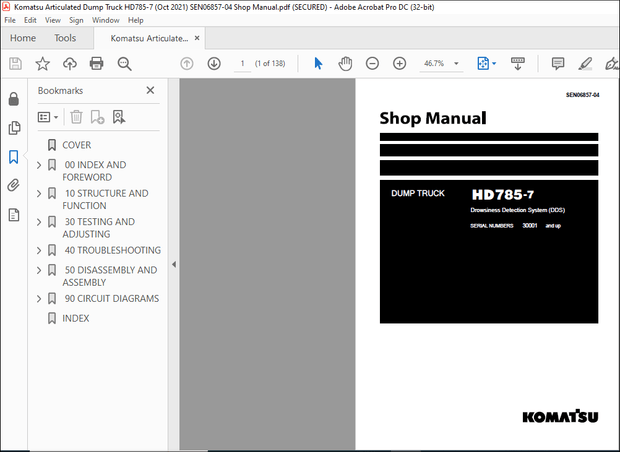Expand the 40 TROUBLESHOOTING bookmark
Screen dimensions: 620x452
coord(39,250)
